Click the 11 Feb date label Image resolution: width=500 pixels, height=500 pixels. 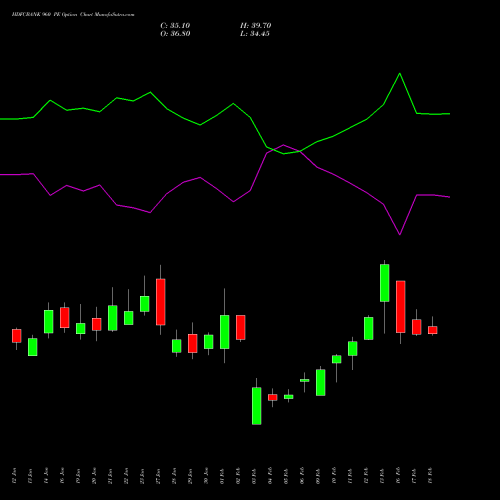(x=350, y=476)
